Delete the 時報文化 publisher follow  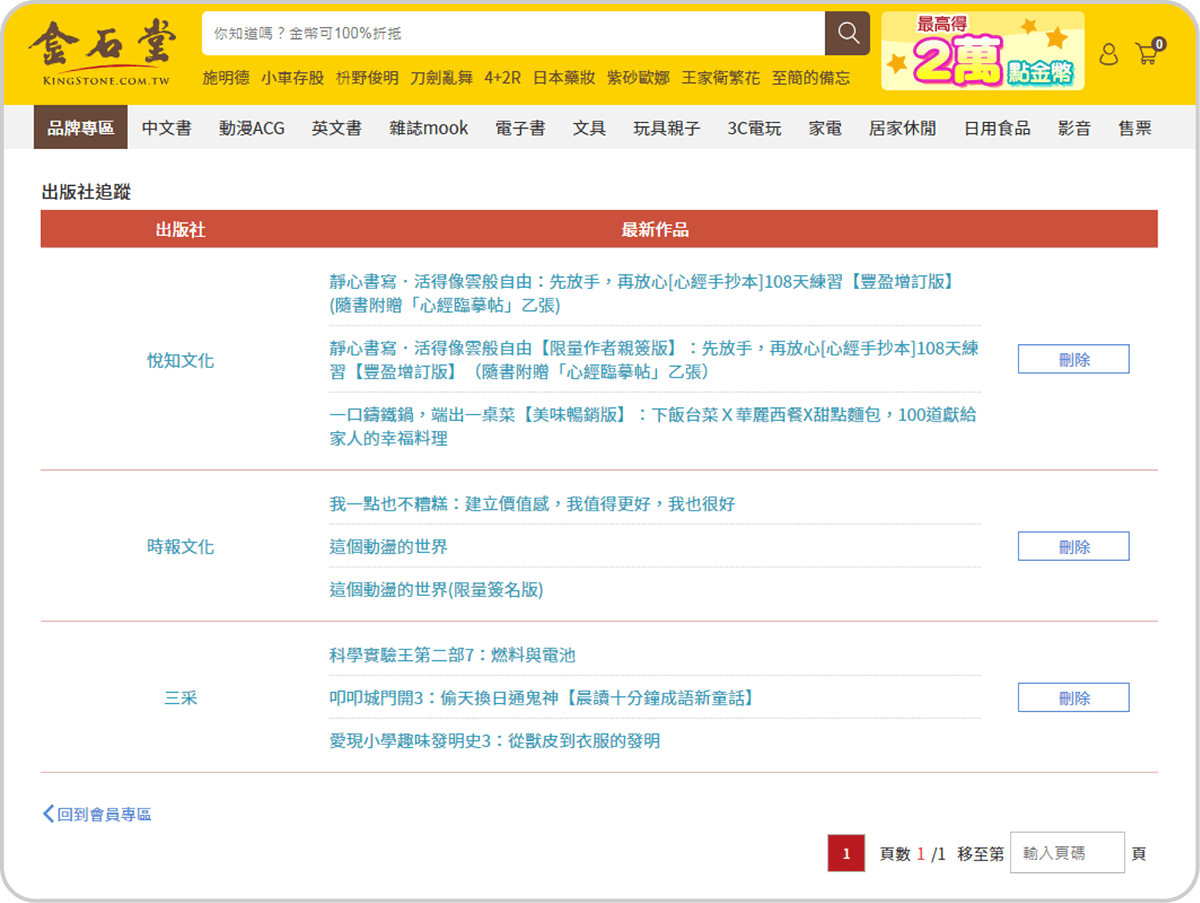[1073, 546]
